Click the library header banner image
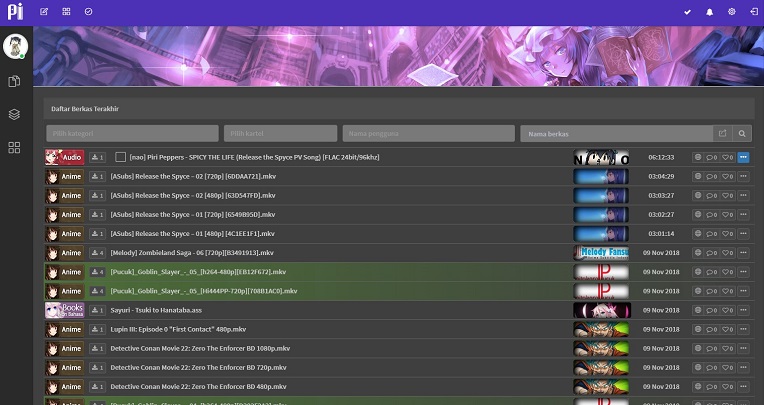The width and height of the screenshot is (764, 405). pyautogui.click(x=399, y=56)
